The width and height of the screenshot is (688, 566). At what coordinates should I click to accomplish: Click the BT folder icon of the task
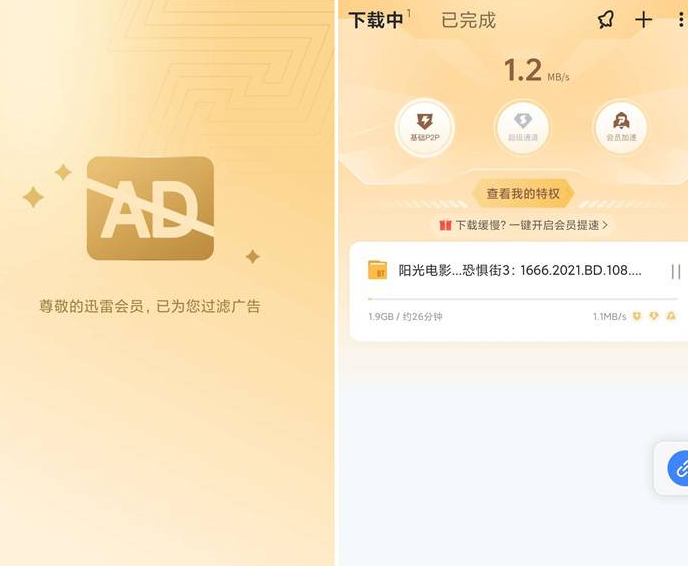click(377, 270)
